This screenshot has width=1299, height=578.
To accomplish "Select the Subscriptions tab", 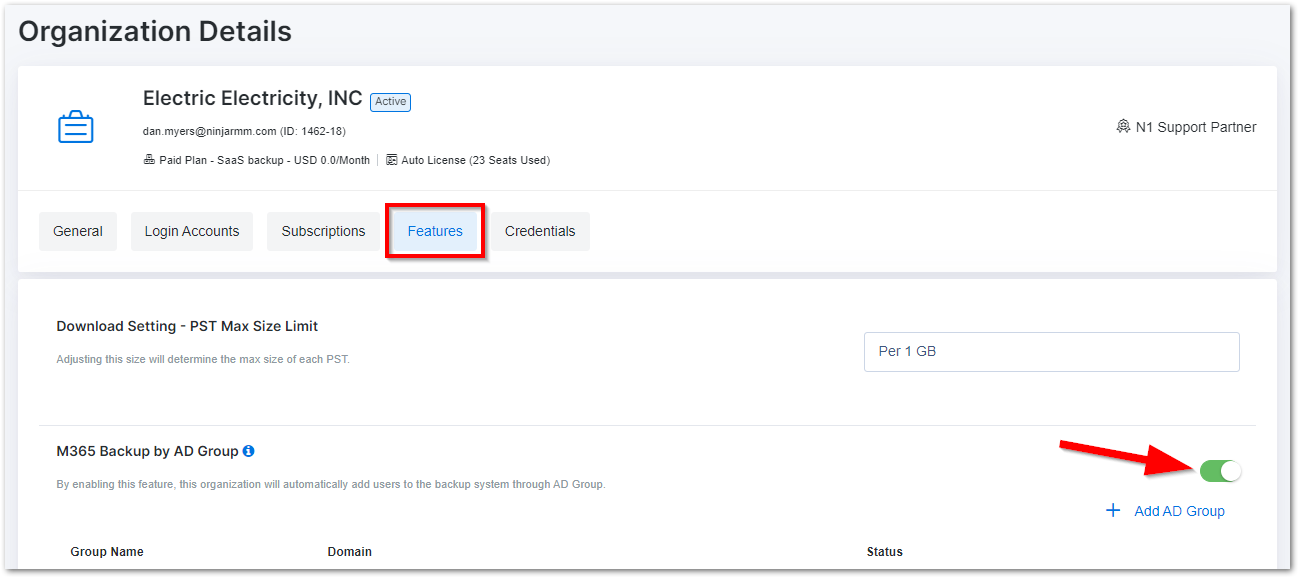I will pyautogui.click(x=323, y=230).
